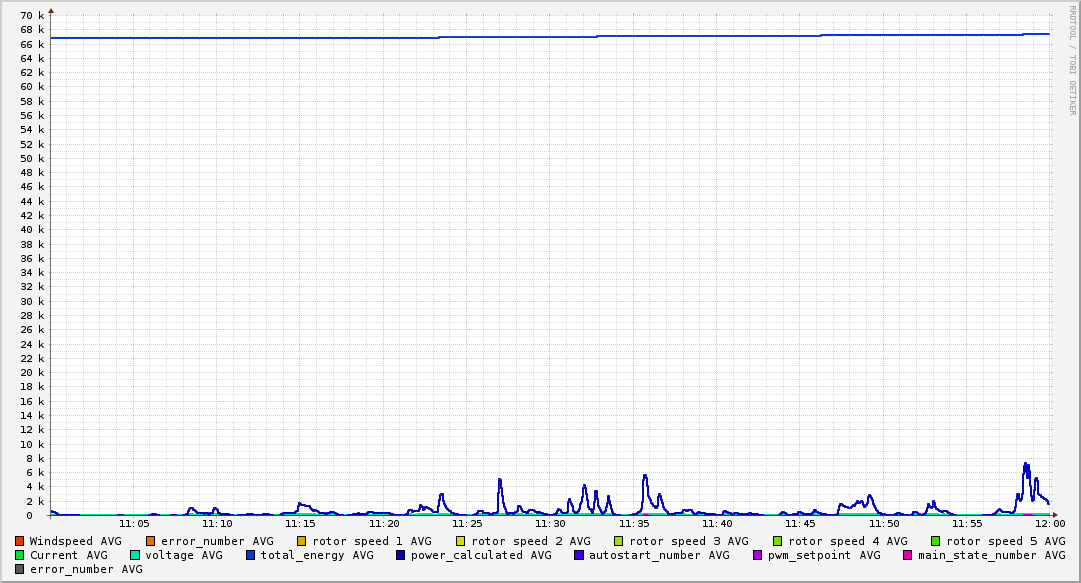Click the rotor speed 3 AVG legend swatch
Viewport: 1081px width, 583px height.
pyautogui.click(x=619, y=541)
